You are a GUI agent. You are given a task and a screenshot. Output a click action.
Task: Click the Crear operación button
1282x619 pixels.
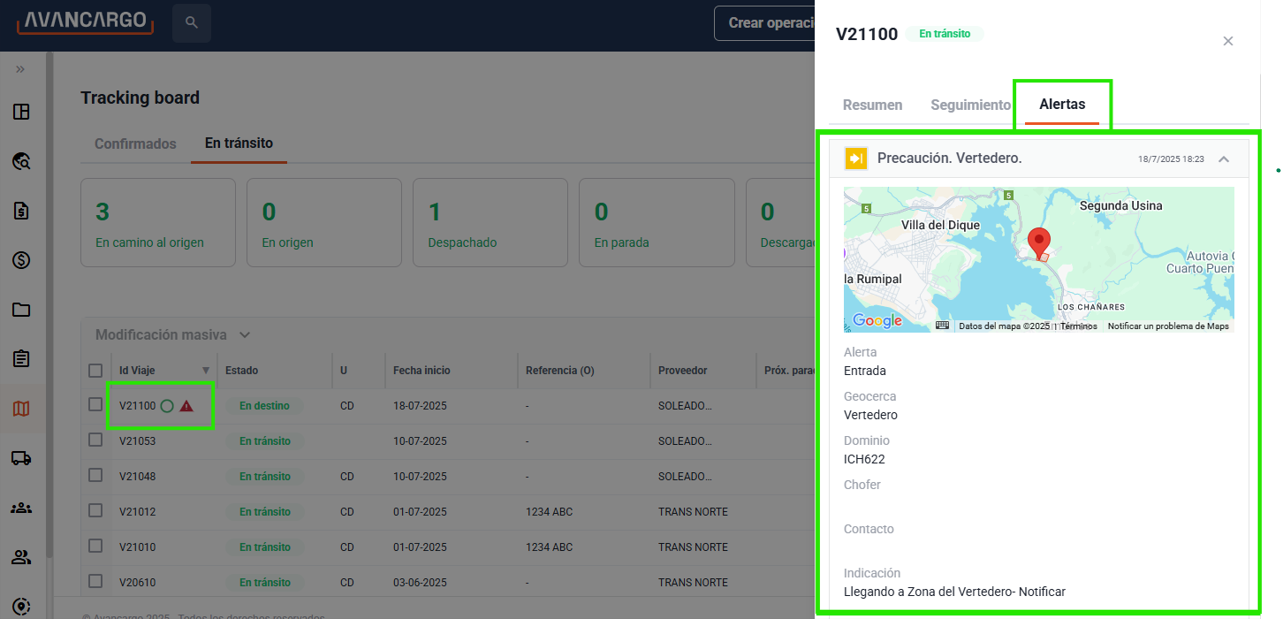[769, 23]
